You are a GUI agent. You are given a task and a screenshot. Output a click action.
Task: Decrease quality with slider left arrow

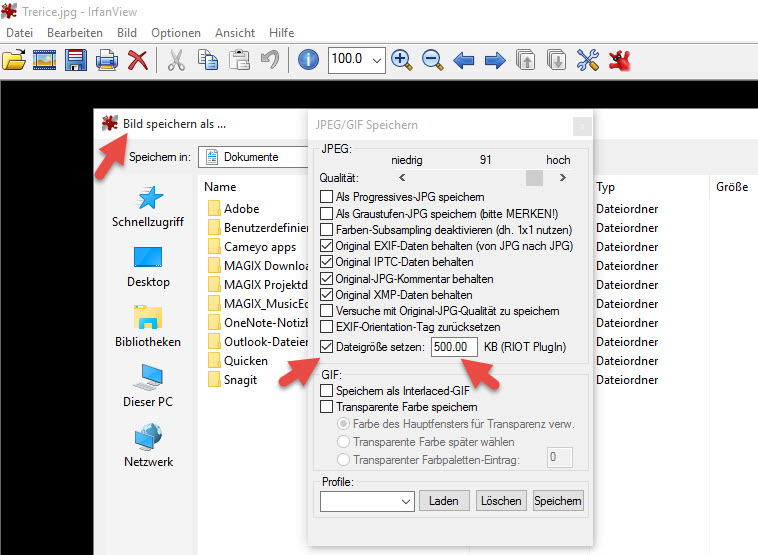click(x=402, y=178)
